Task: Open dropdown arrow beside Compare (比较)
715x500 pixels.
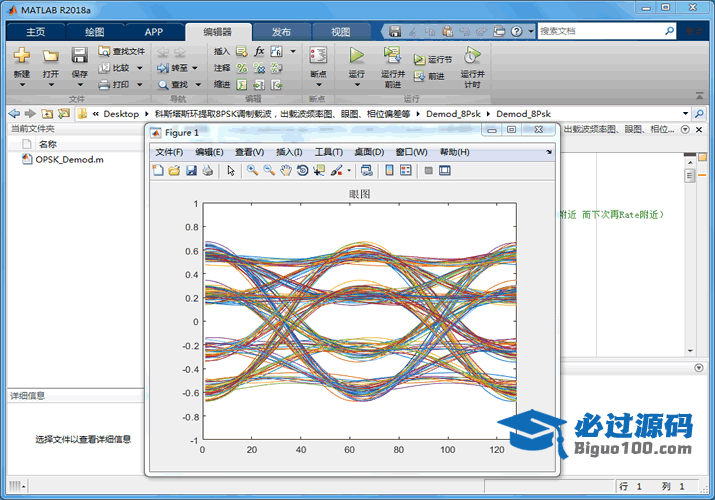Action: pos(140,68)
